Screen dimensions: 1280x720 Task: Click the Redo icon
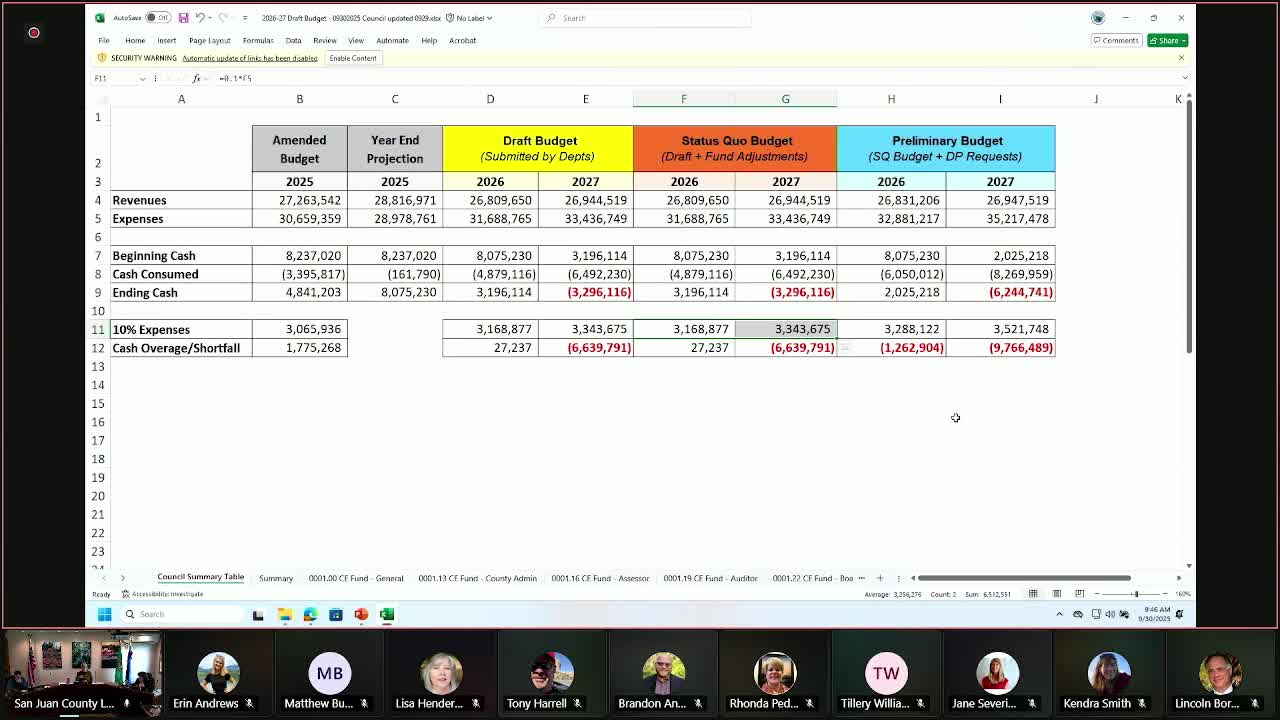tap(225, 17)
